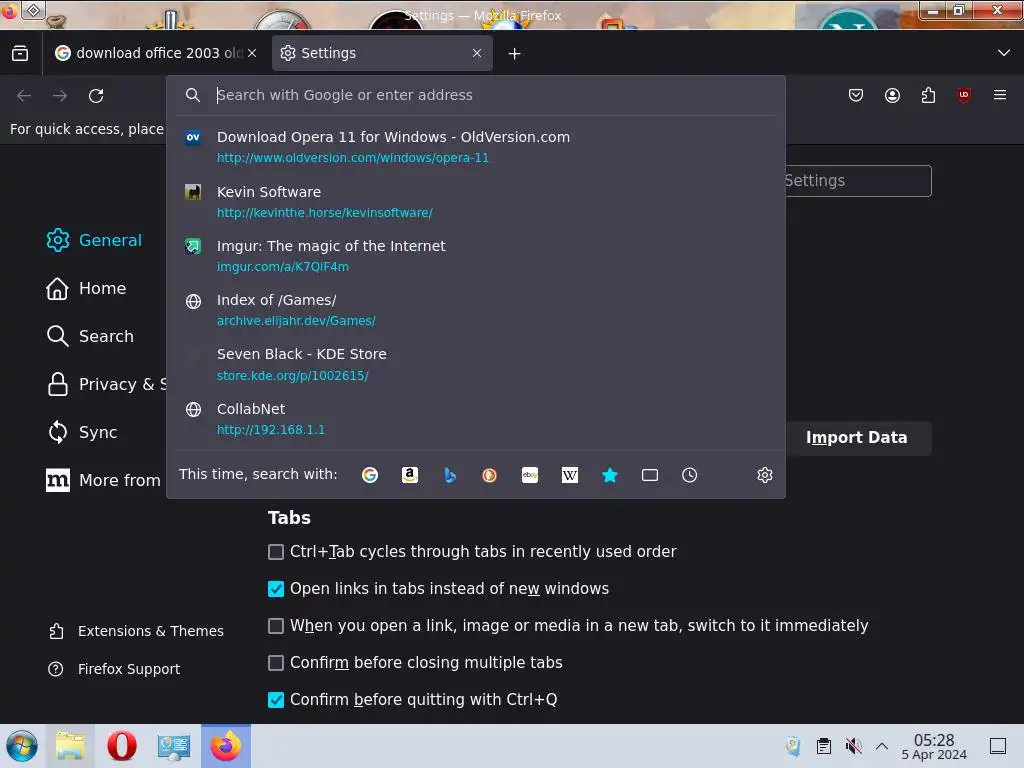This screenshot has height=768, width=1024.
Task: Open Extensions & Themes link
Action: pos(136,631)
